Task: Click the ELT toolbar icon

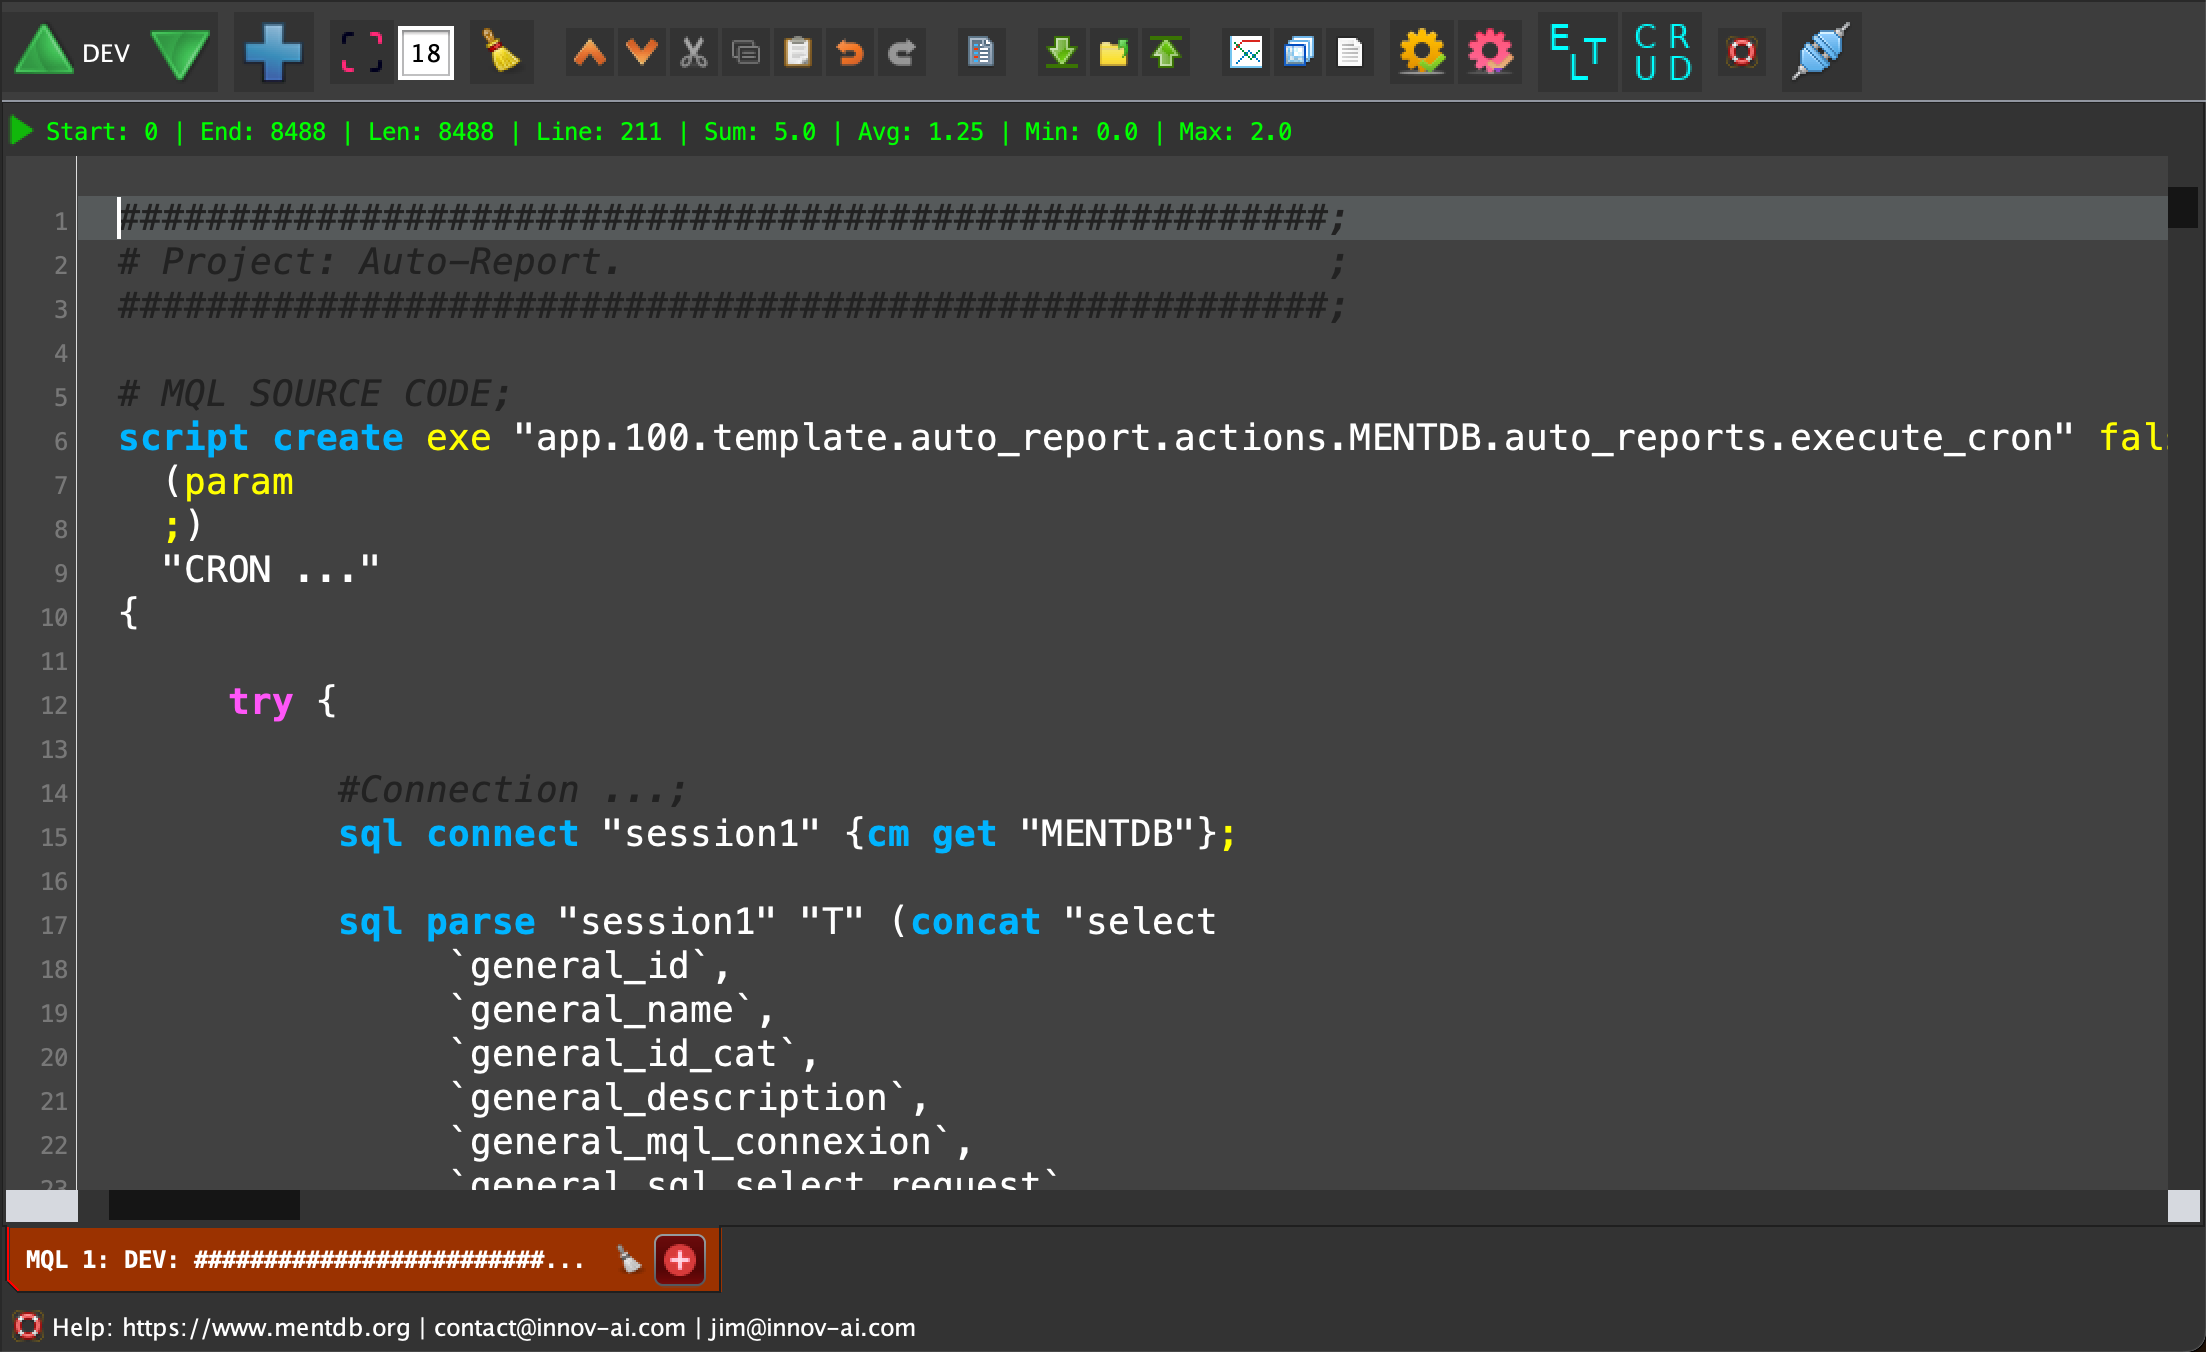Action: [1577, 52]
